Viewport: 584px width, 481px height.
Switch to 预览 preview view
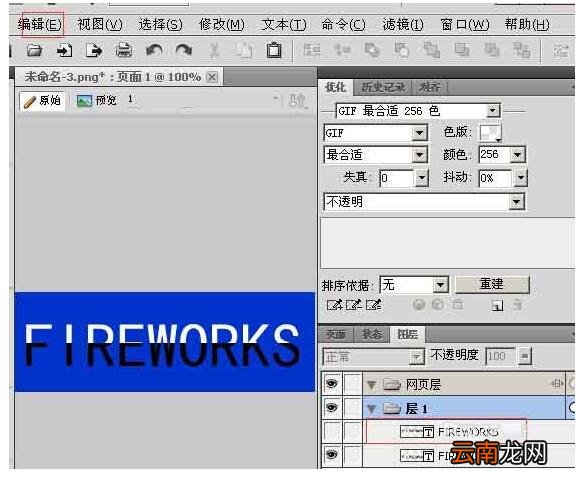(97, 100)
